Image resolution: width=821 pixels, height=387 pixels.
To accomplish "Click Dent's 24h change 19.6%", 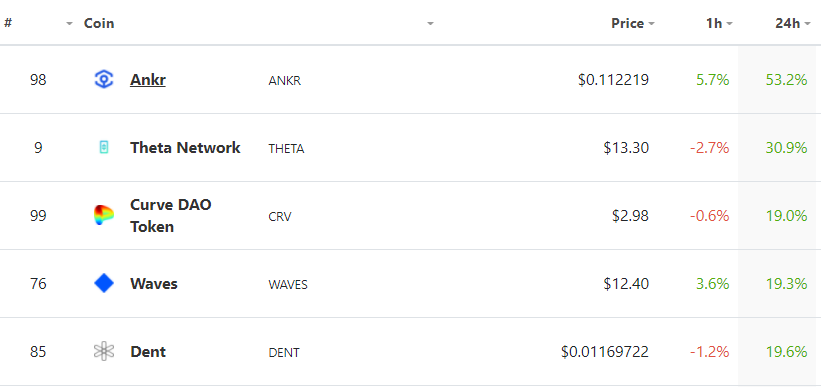I will coord(787,351).
